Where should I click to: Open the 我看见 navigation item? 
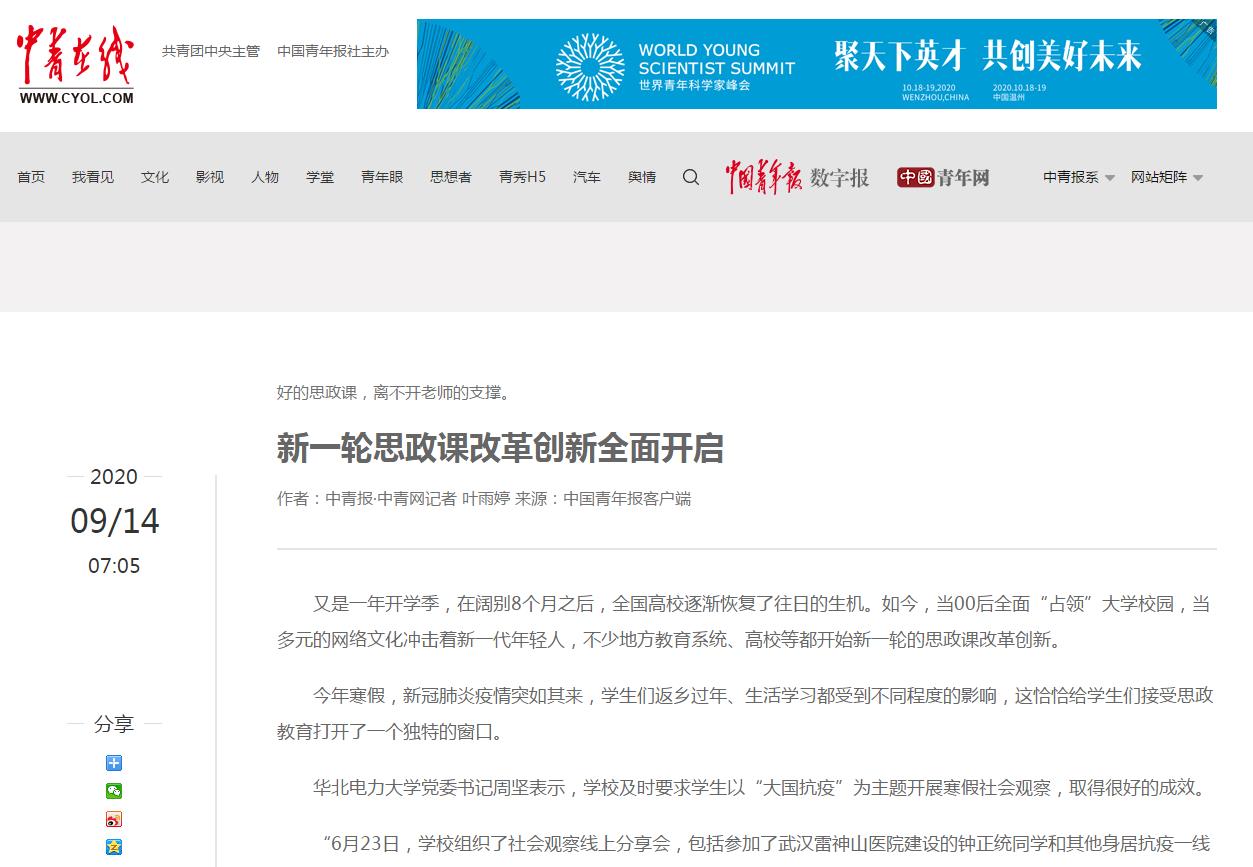pos(93,177)
